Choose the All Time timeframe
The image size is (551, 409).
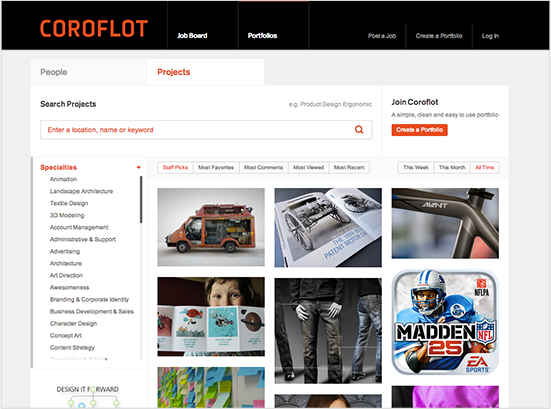coord(485,168)
